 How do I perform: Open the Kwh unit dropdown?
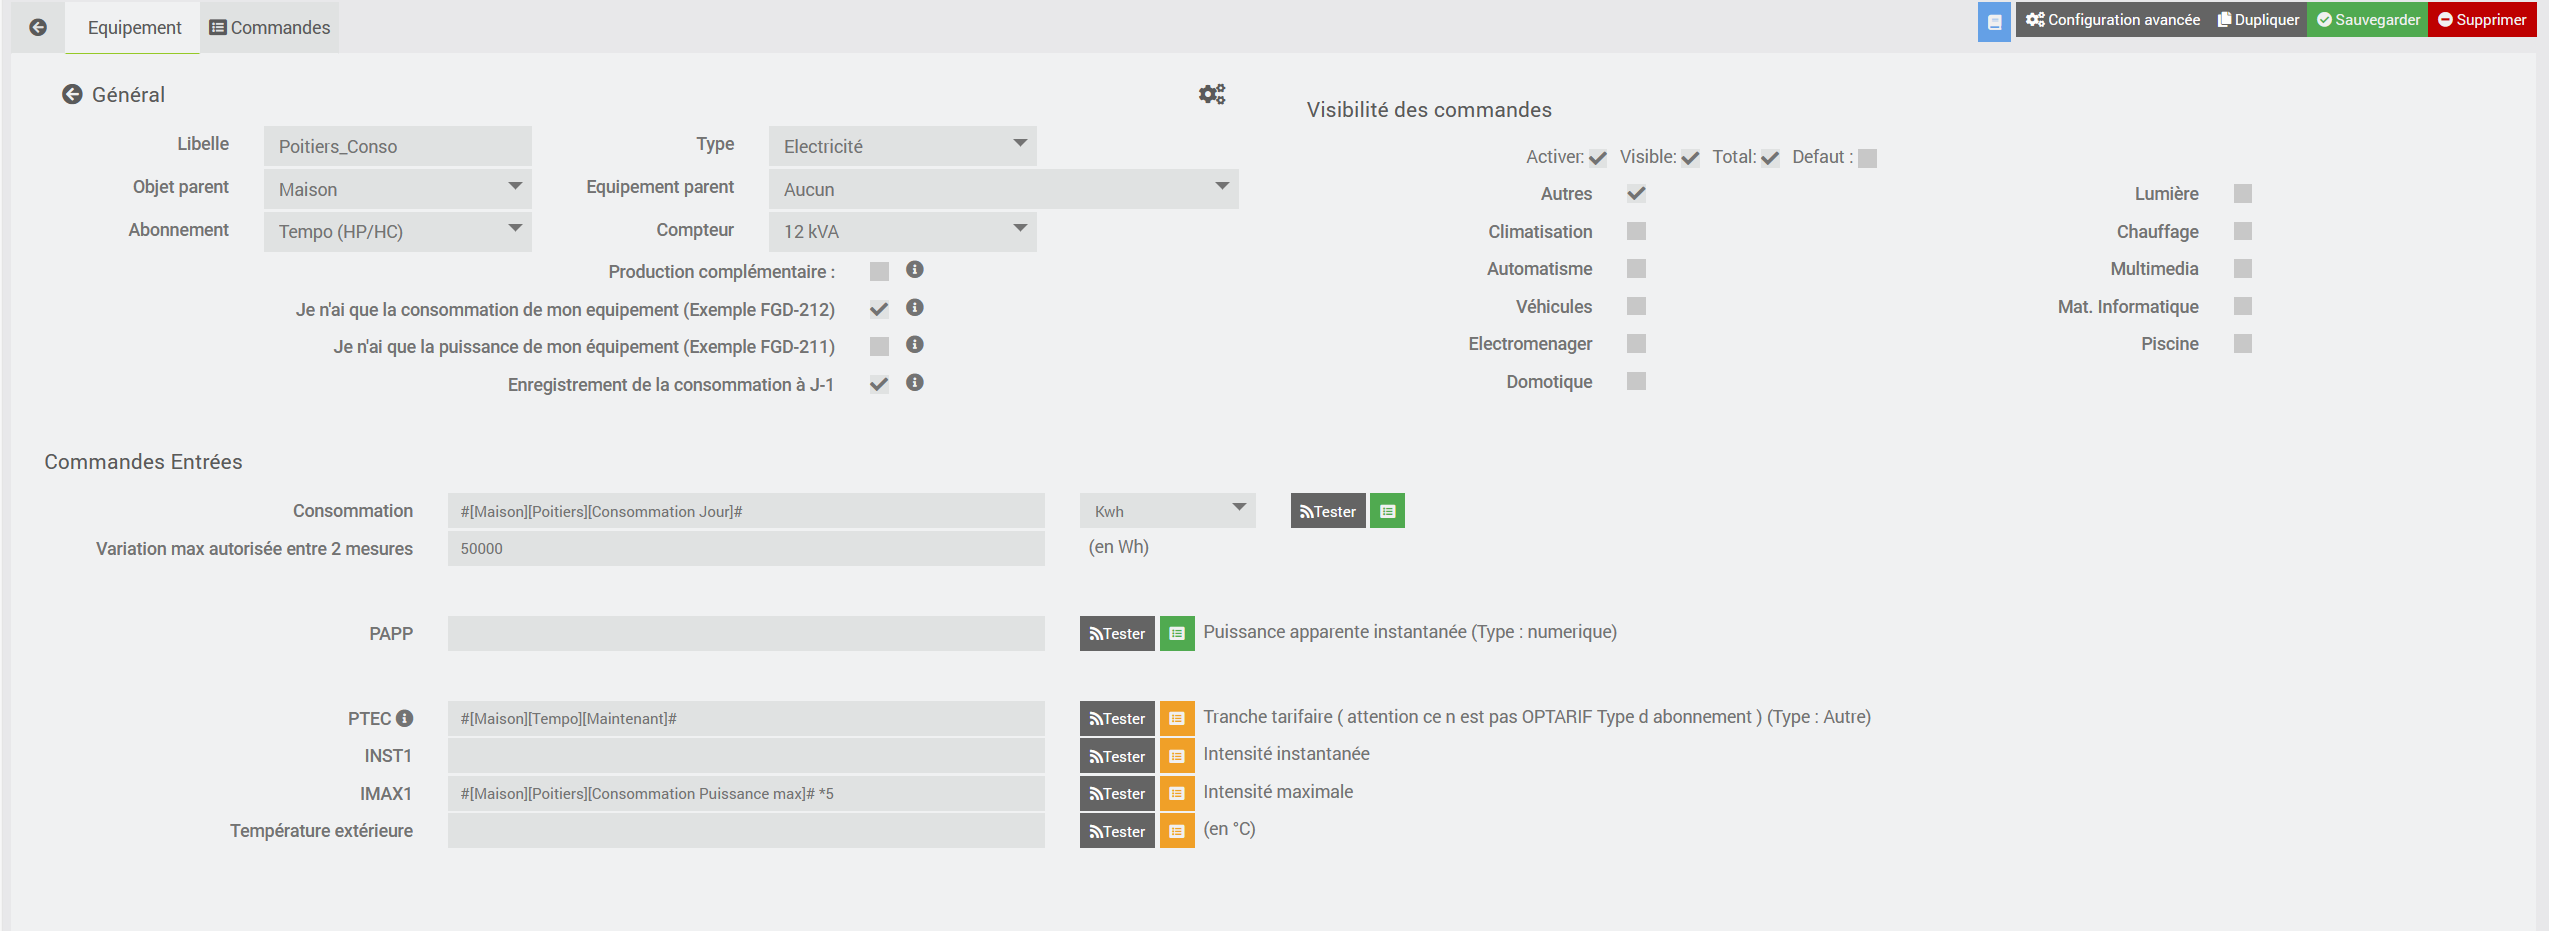tap(1167, 511)
